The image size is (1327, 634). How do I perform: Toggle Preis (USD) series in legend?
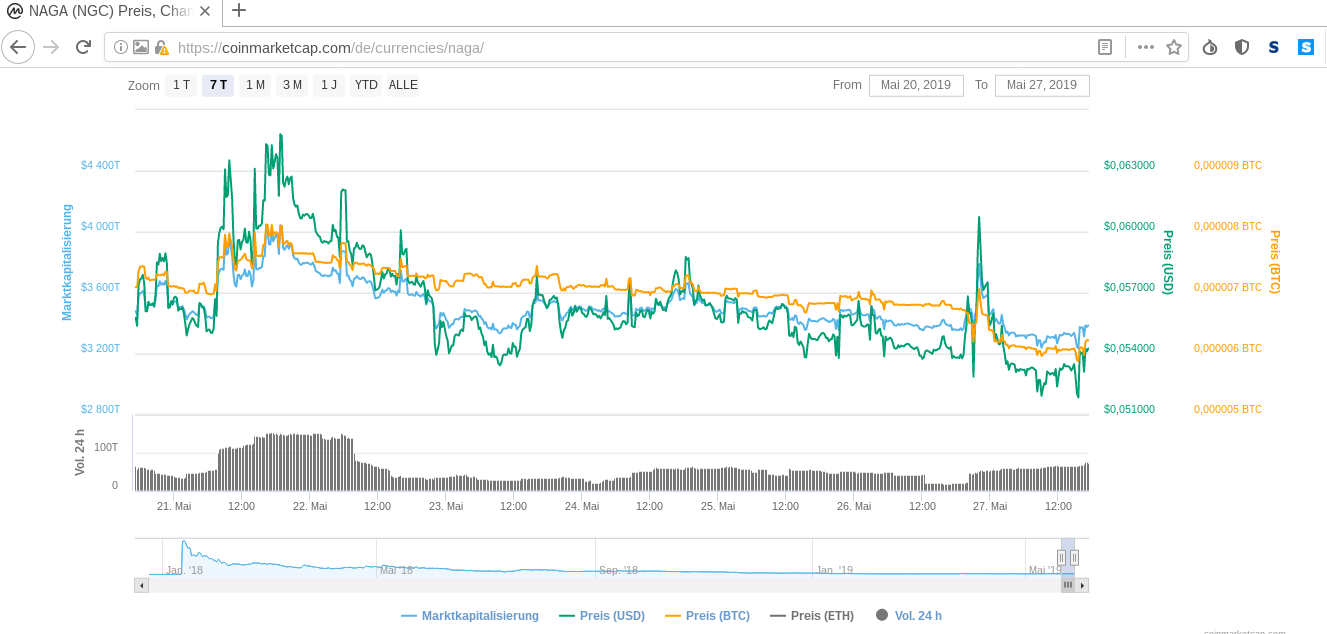(602, 616)
